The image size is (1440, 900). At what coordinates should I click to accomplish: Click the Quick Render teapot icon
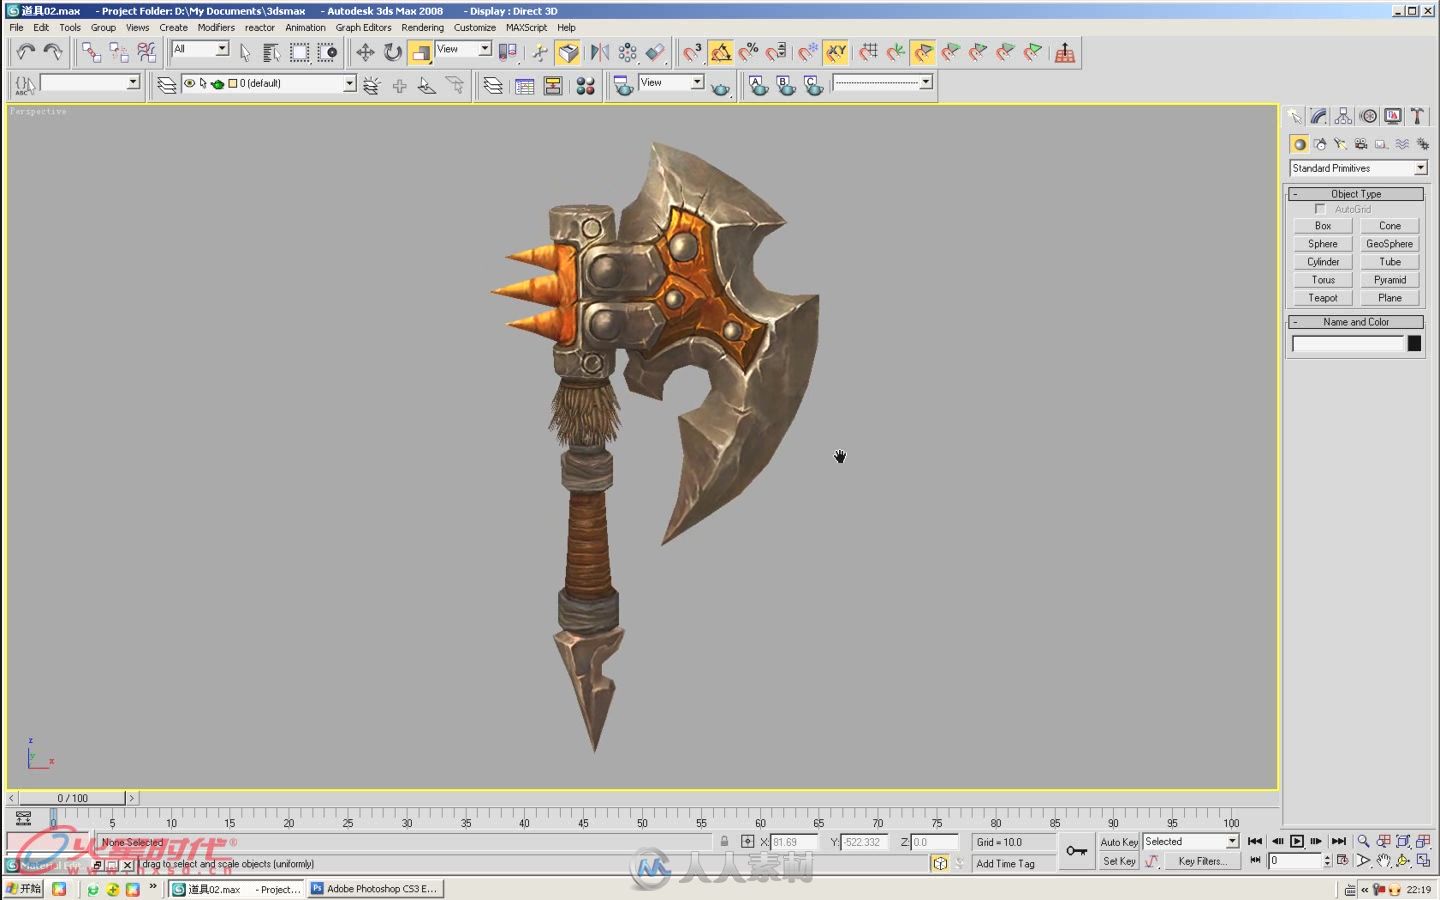[x=721, y=88]
